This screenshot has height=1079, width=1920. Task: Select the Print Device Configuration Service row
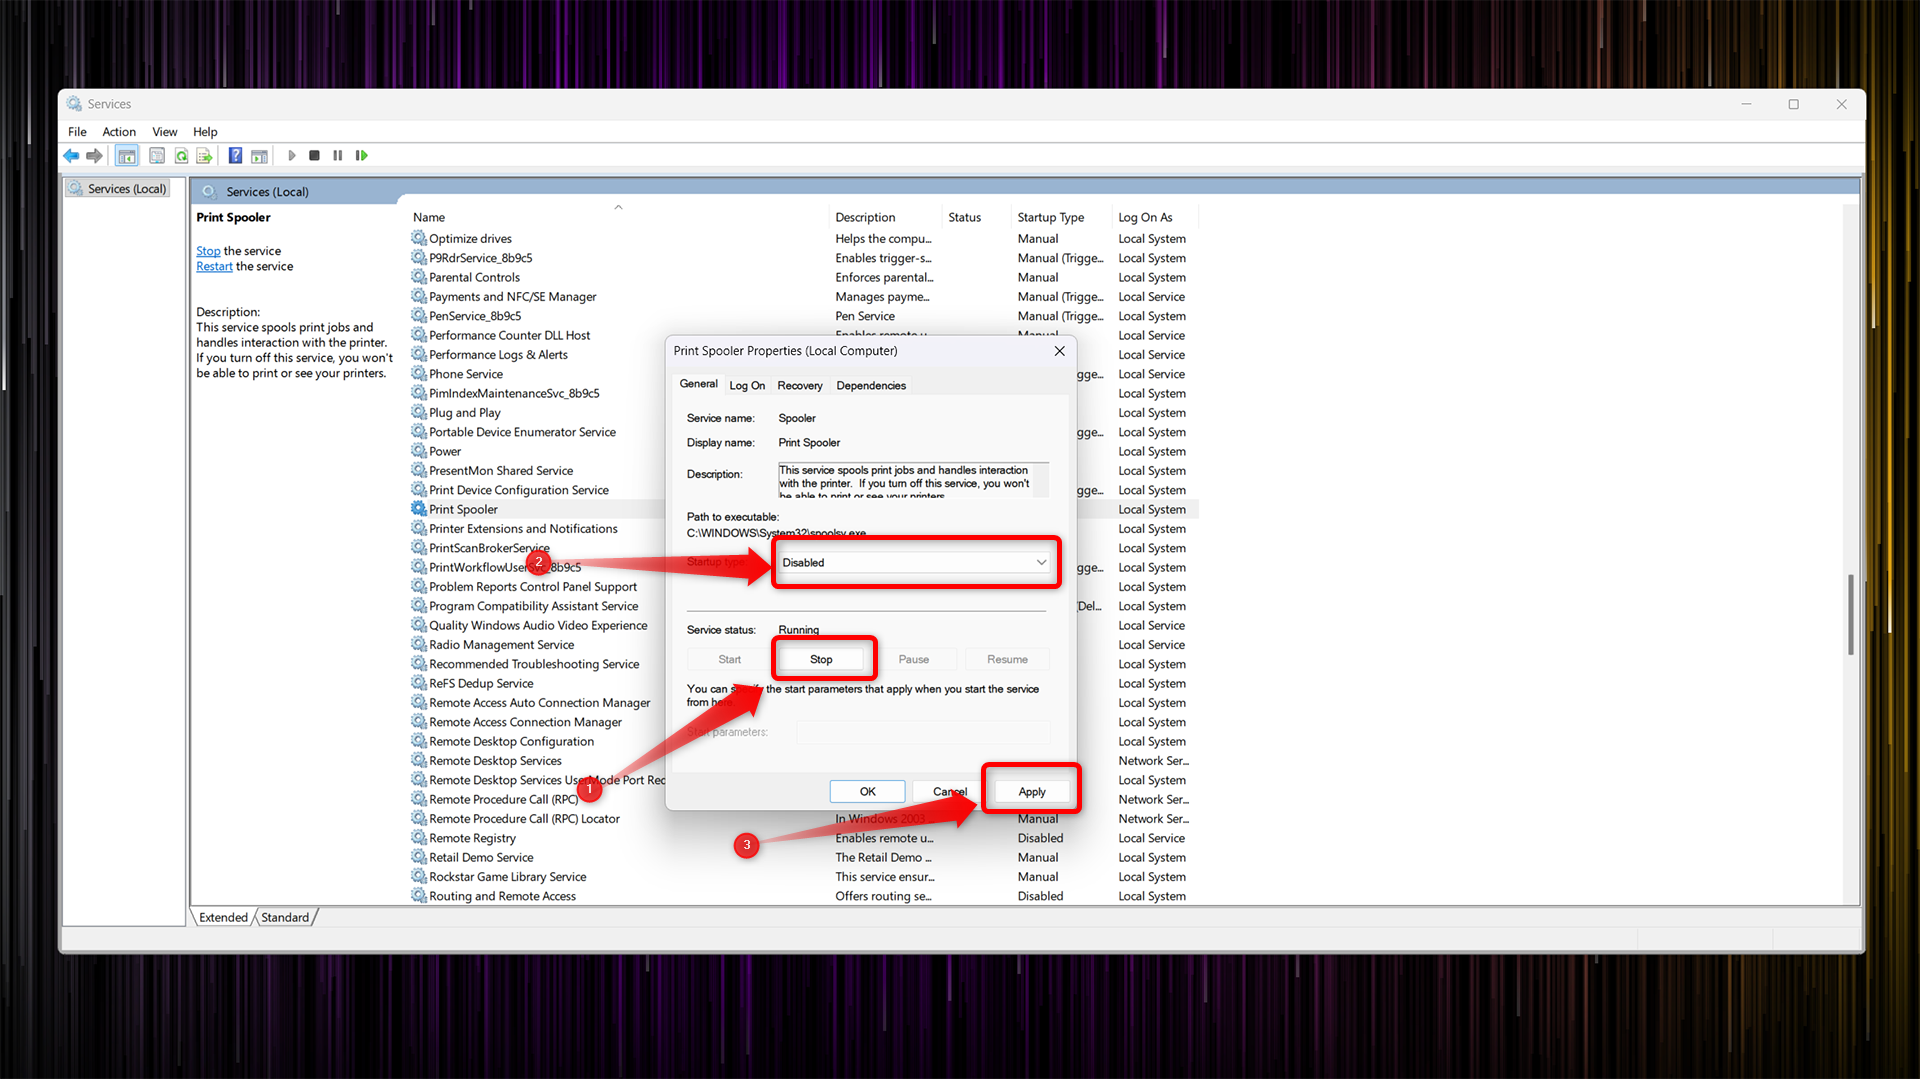point(519,490)
